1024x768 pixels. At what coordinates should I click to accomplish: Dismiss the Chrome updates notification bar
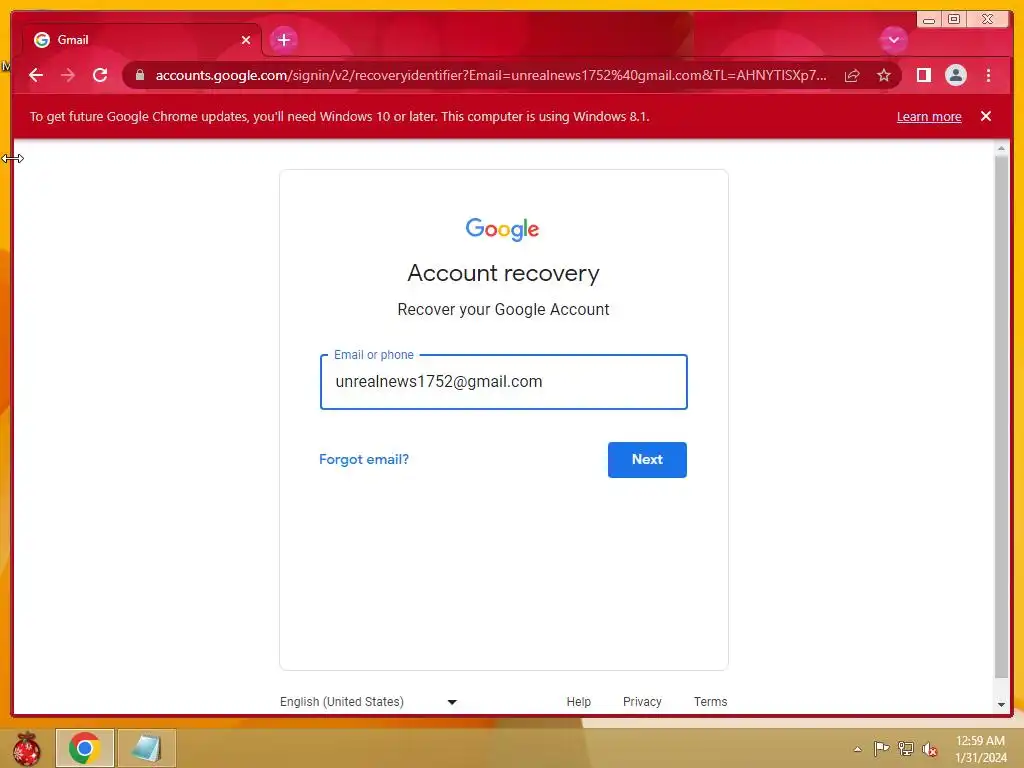coord(985,116)
